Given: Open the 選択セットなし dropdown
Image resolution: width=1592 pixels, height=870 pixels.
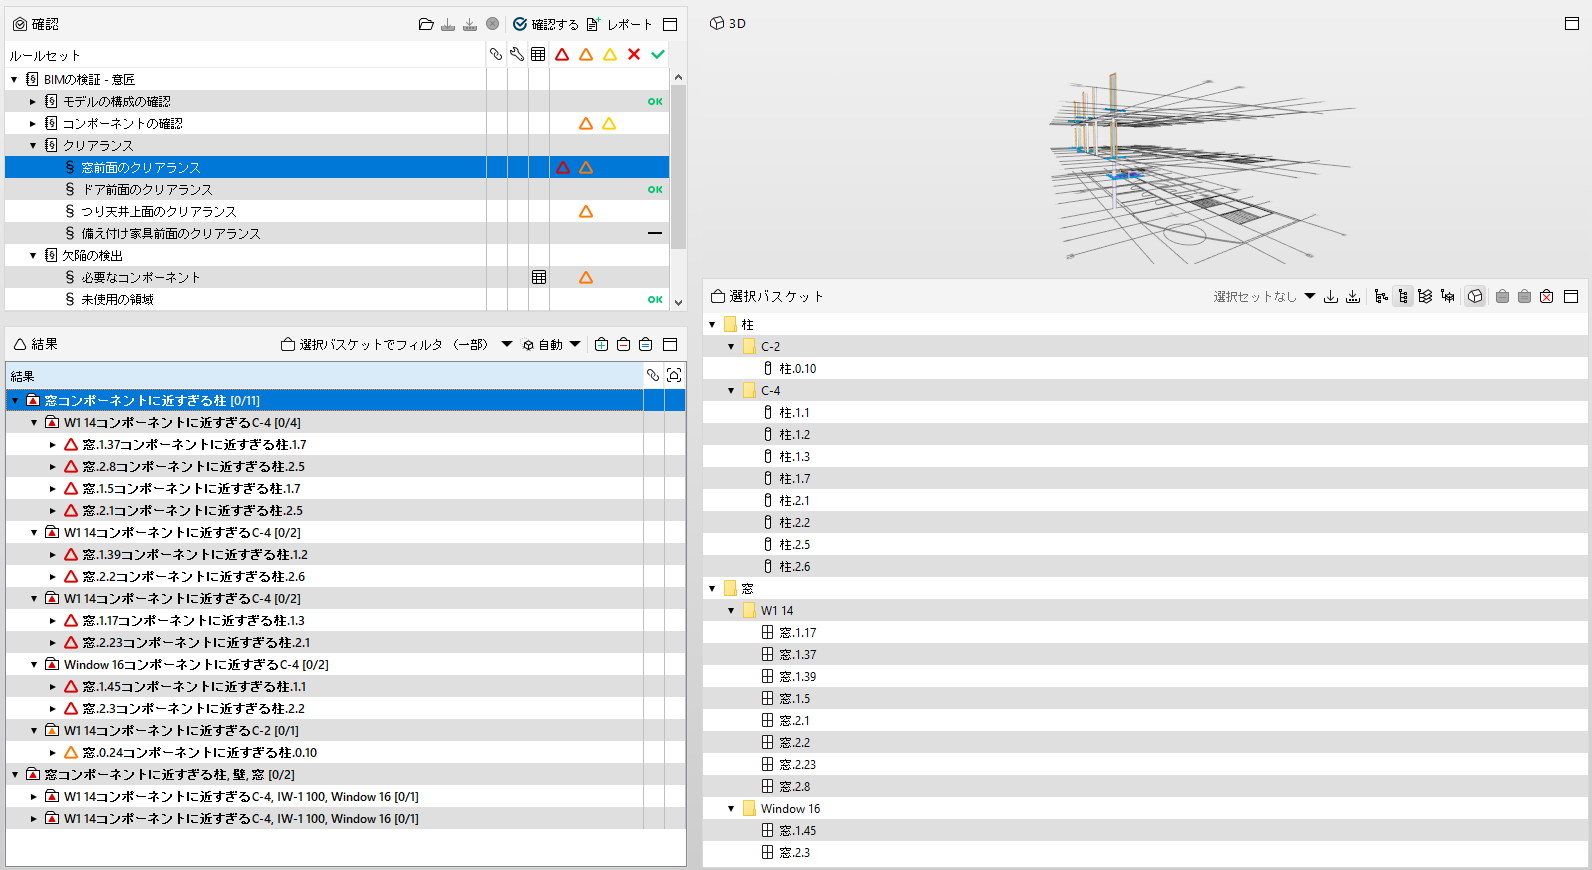Looking at the screenshot, I should (x=1264, y=296).
